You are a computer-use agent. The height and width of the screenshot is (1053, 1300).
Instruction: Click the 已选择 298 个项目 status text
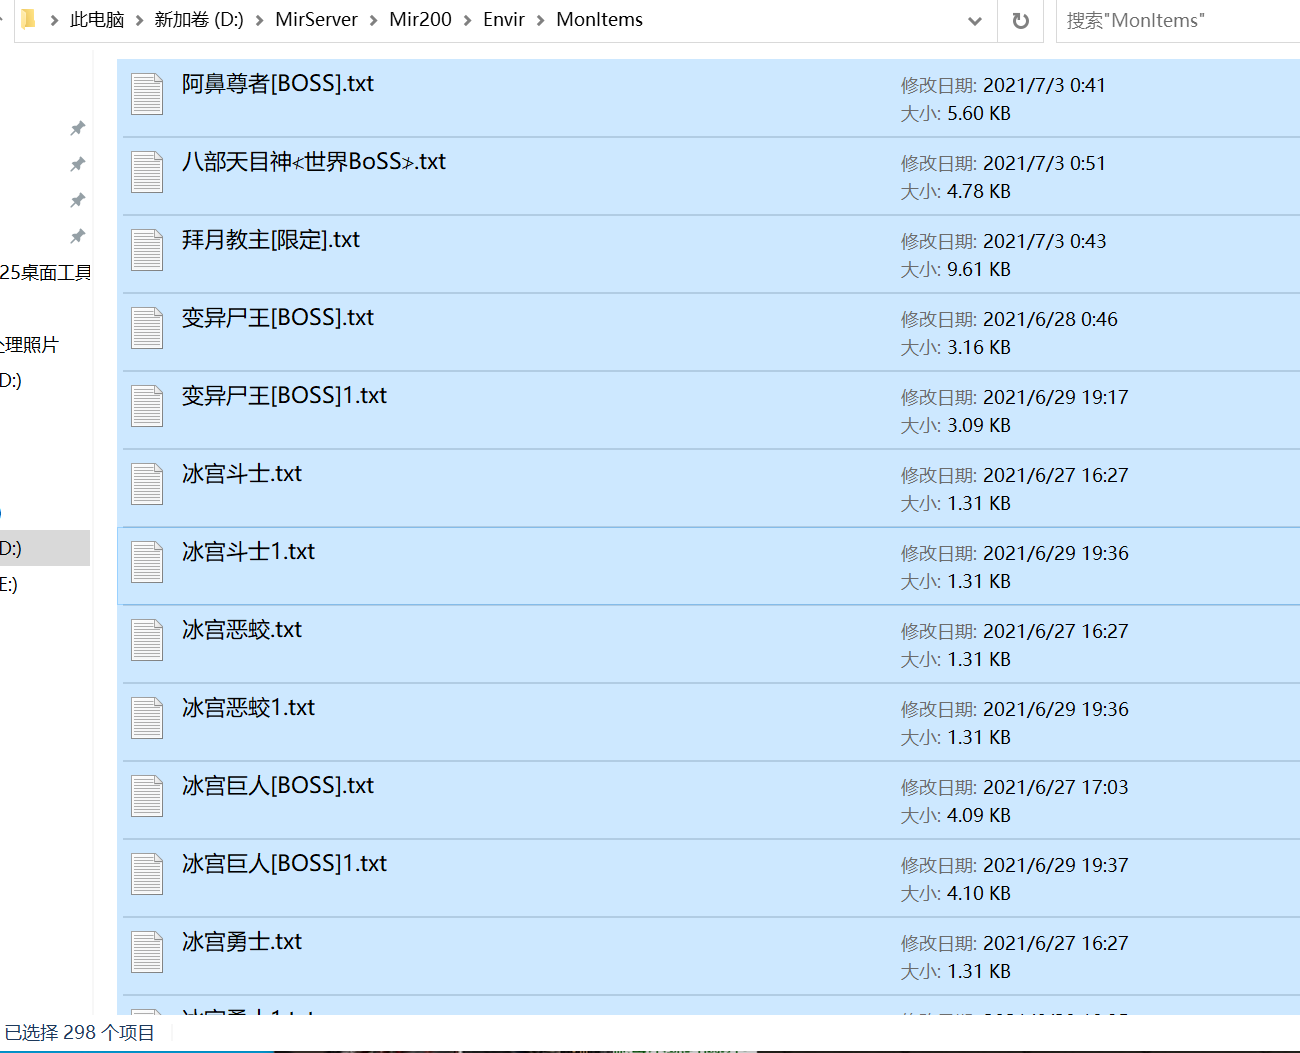(x=80, y=1033)
